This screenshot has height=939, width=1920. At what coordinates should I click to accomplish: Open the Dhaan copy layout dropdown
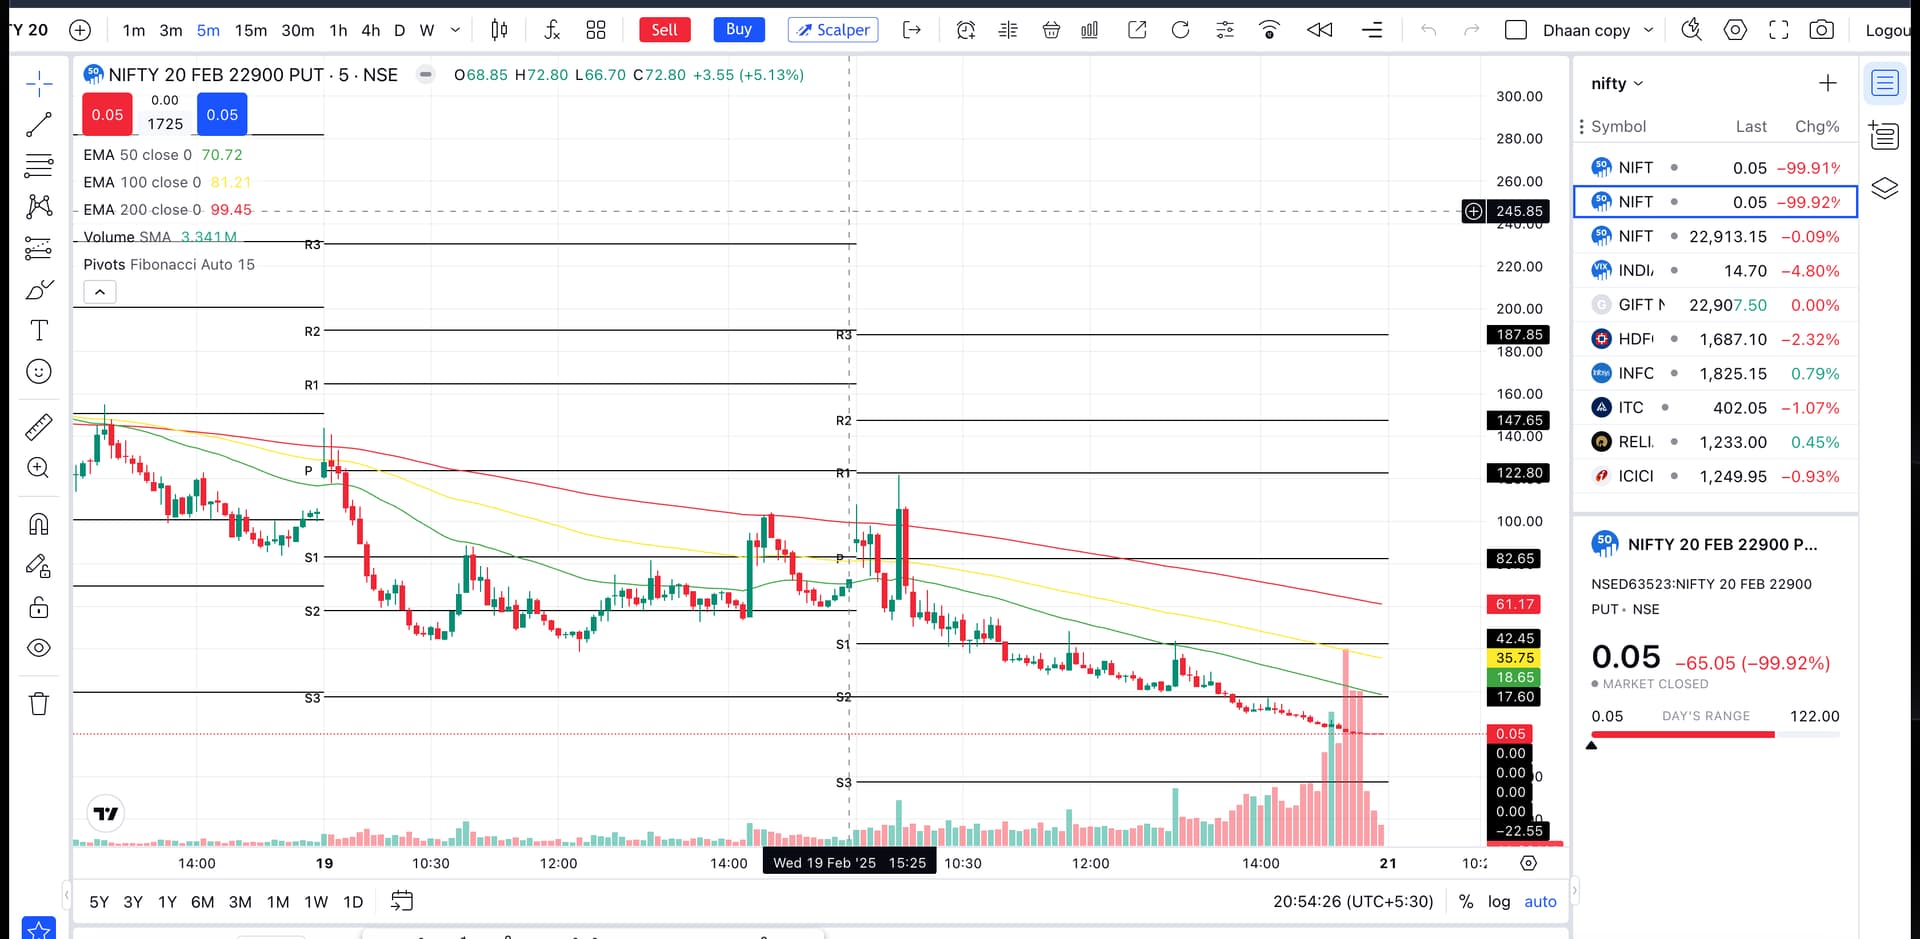click(1598, 30)
